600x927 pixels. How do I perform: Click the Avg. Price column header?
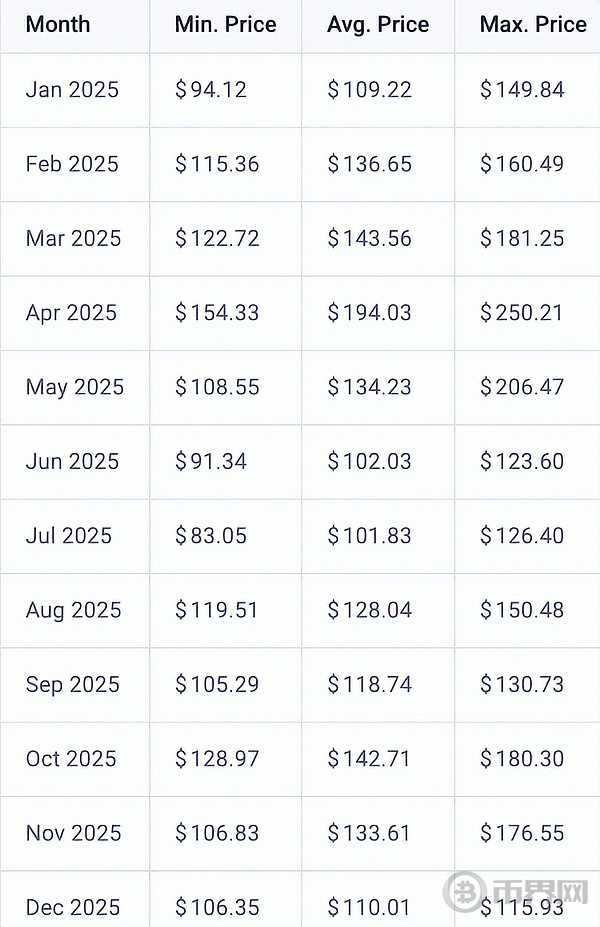pyautogui.click(x=378, y=25)
